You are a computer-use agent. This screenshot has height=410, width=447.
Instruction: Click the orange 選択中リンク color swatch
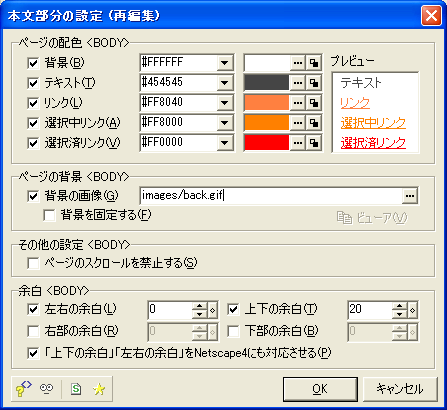(x=267, y=123)
